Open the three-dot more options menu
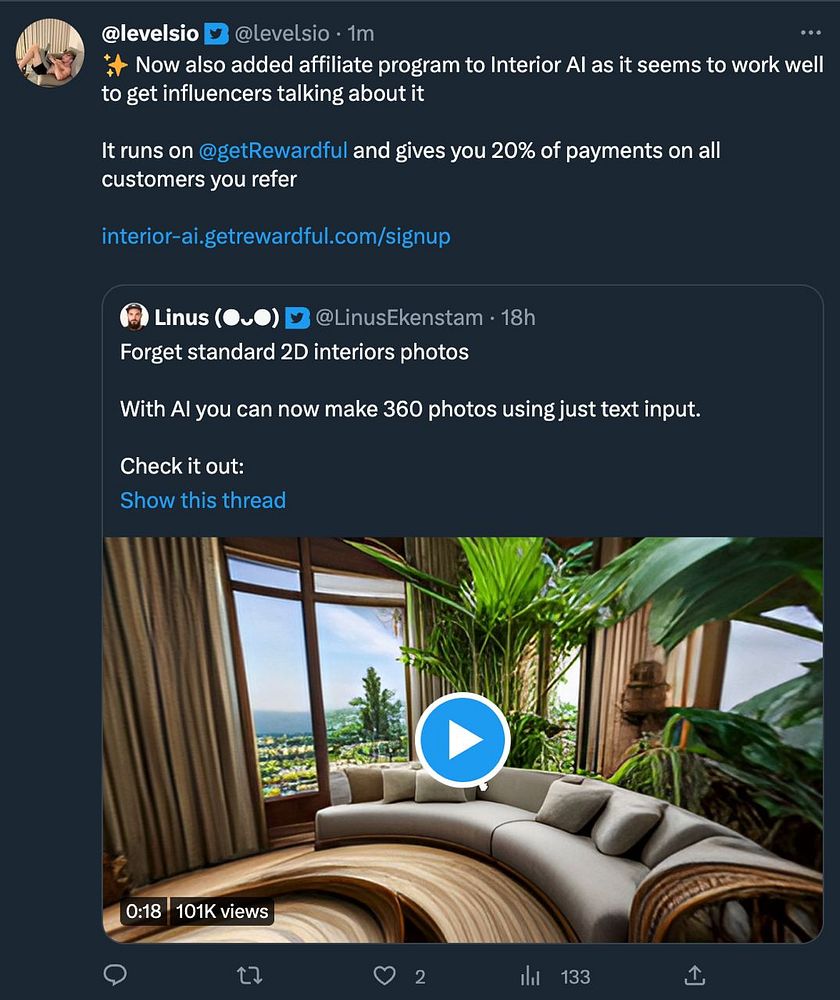 point(810,32)
